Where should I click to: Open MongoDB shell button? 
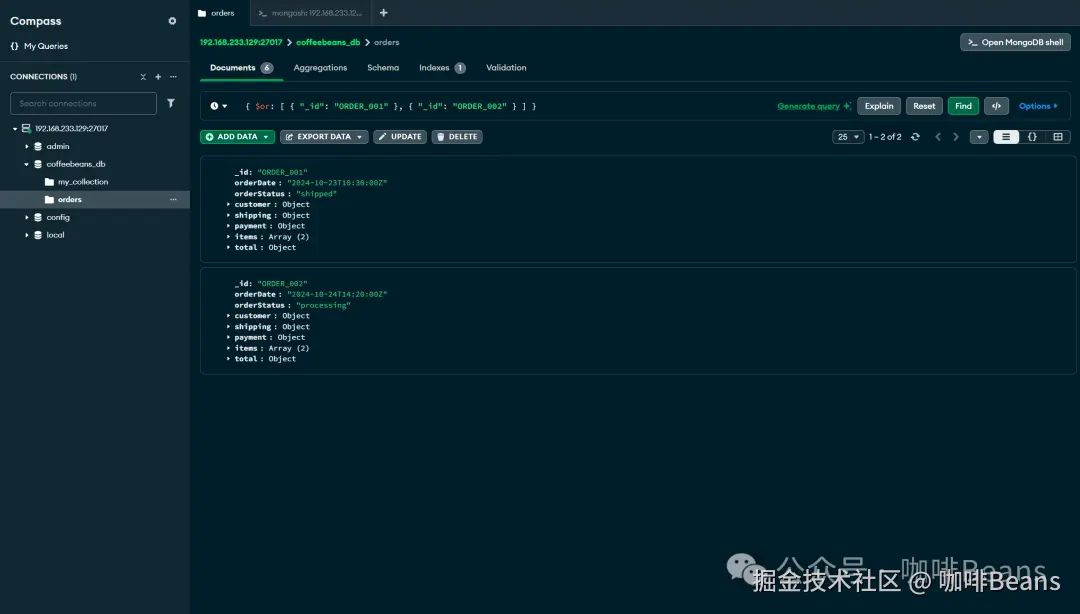coord(1015,43)
